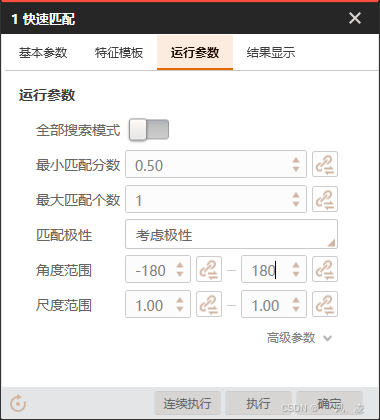The height and width of the screenshot is (420, 380).
Task: Click link icon for 角度范围 minimum -180
Action: click(209, 269)
